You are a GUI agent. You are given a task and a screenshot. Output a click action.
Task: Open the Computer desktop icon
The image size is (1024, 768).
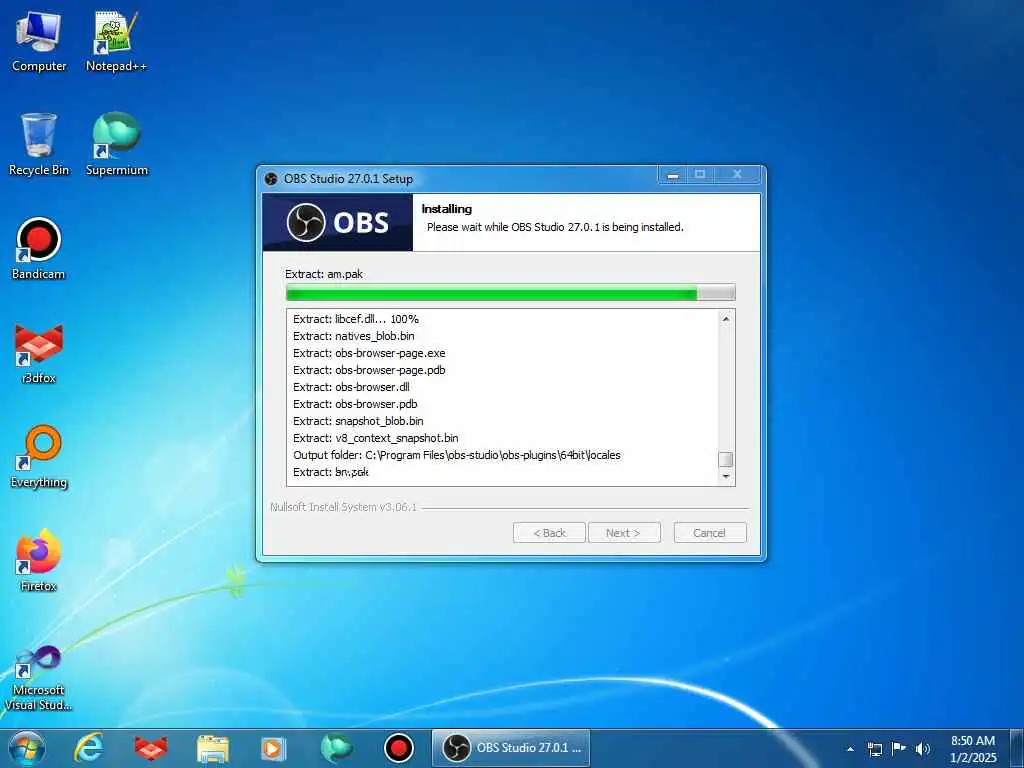pos(39,42)
